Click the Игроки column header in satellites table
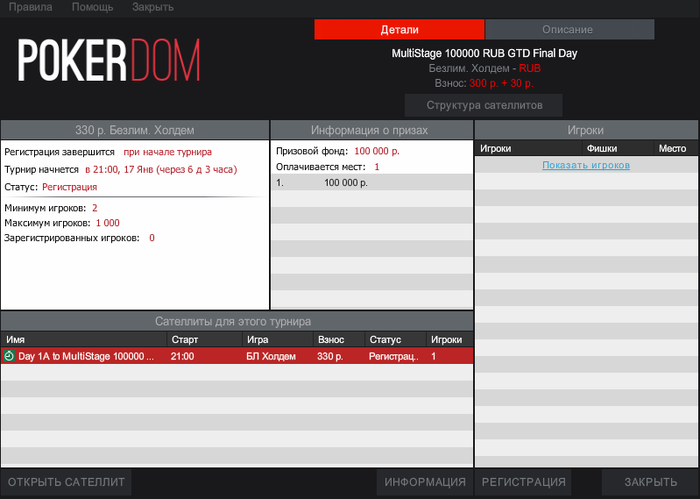The height and width of the screenshot is (499, 700). [450, 340]
